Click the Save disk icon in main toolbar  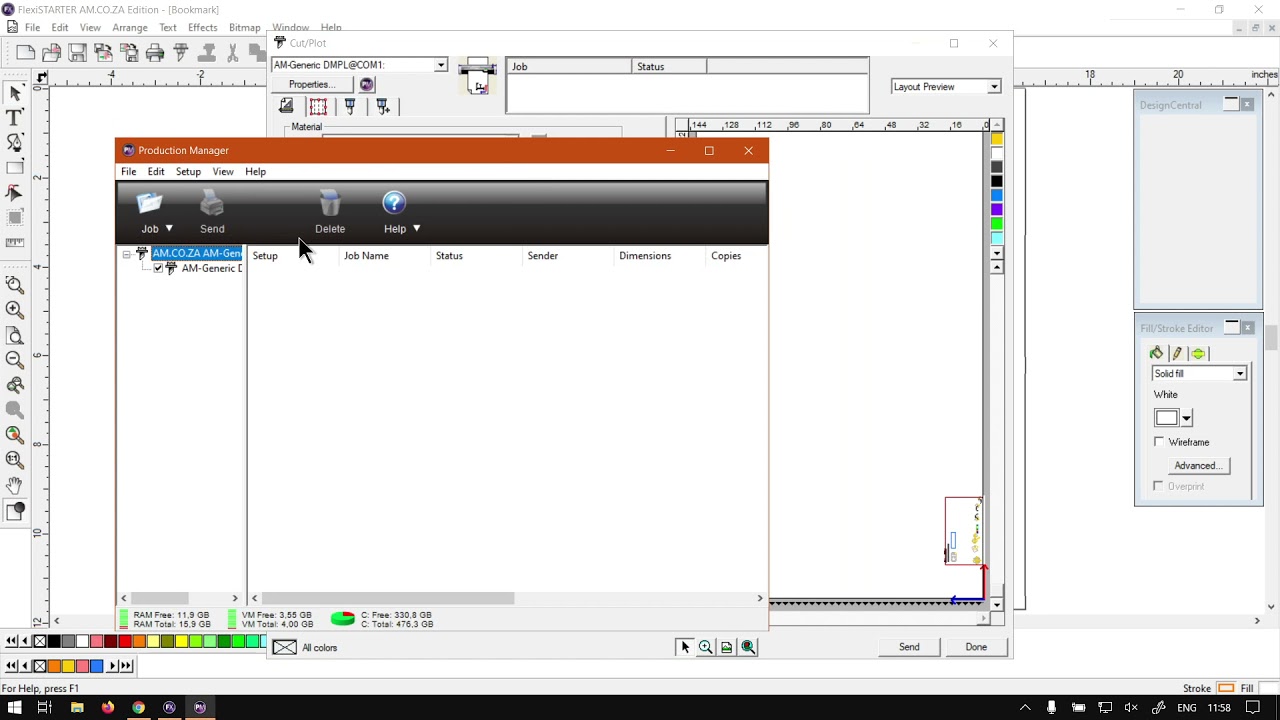[78, 52]
